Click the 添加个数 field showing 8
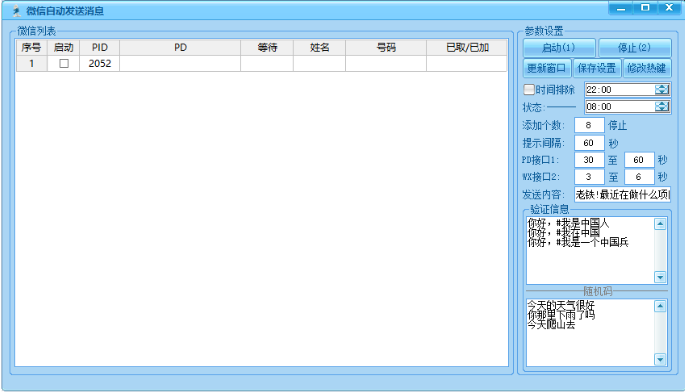Screen dimensions: 685x392 click(x=589, y=125)
